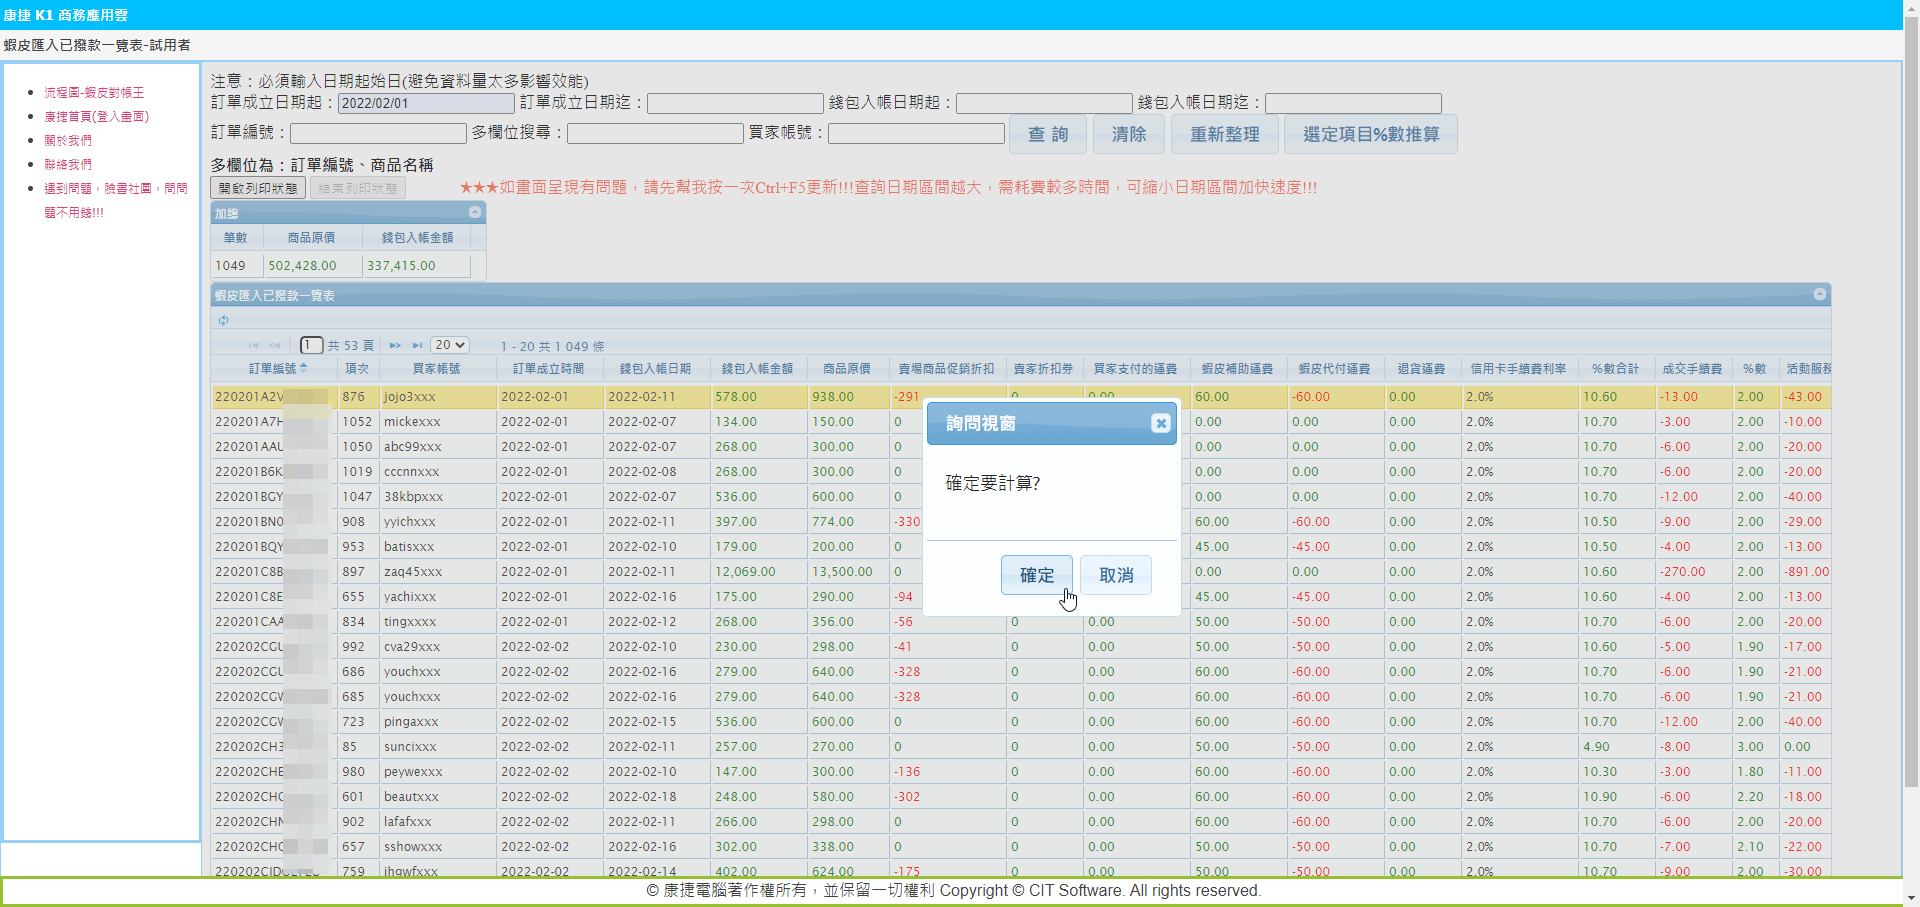Jump to last page icon
The image size is (1920, 907).
(x=417, y=346)
